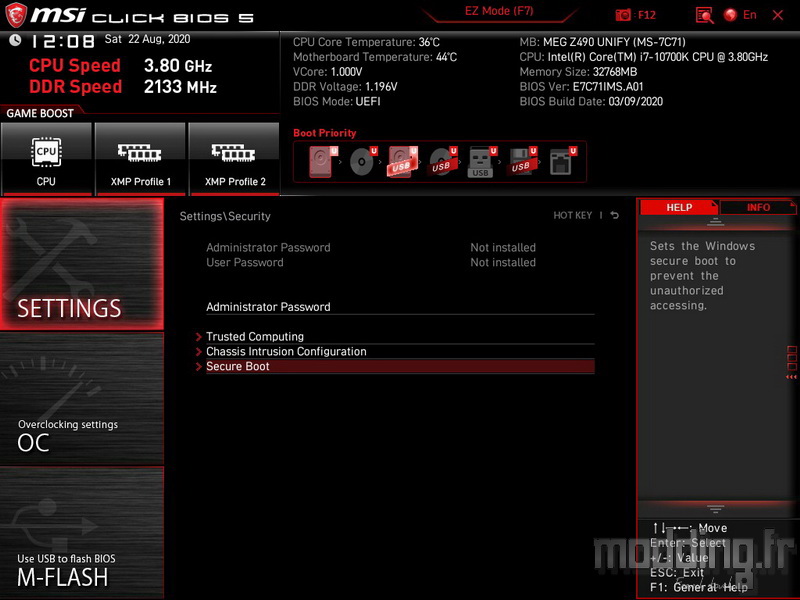Click the red globe language icon
Viewport: 800px width, 600px height.
click(x=730, y=15)
